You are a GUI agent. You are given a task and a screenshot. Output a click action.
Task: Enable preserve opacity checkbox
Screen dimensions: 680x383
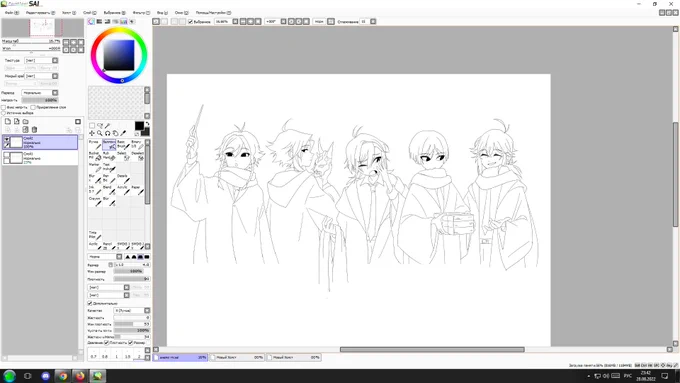[3, 107]
